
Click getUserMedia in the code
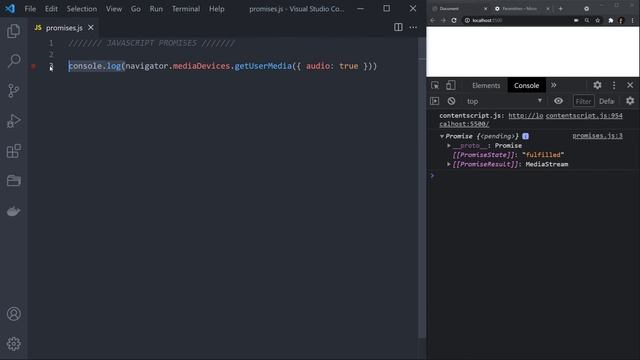coord(263,66)
